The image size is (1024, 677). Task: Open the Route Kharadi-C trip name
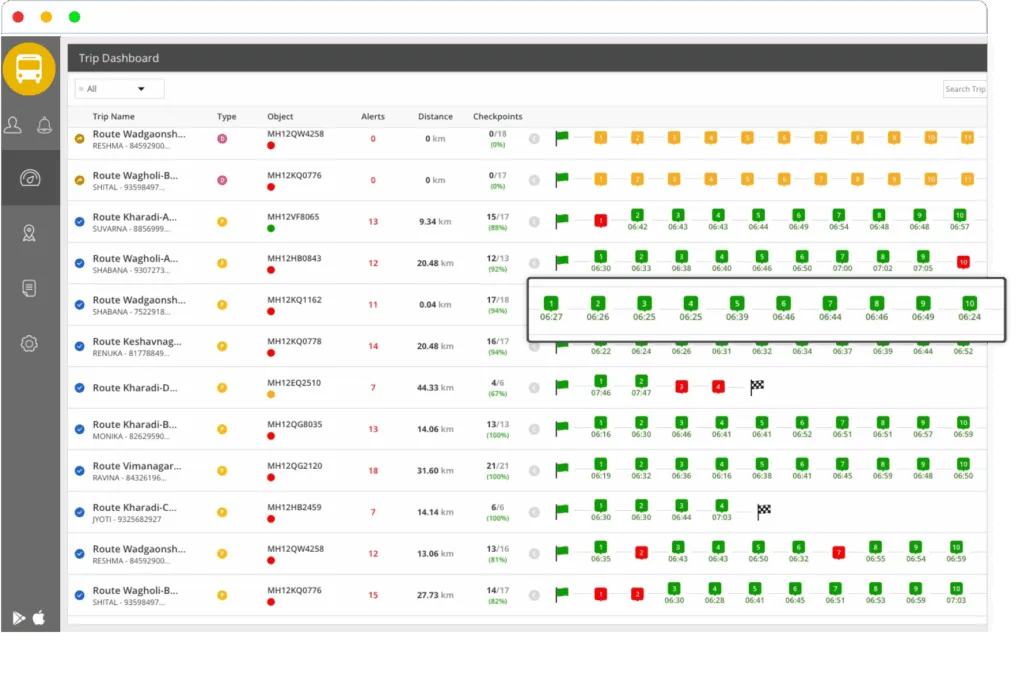coord(135,507)
